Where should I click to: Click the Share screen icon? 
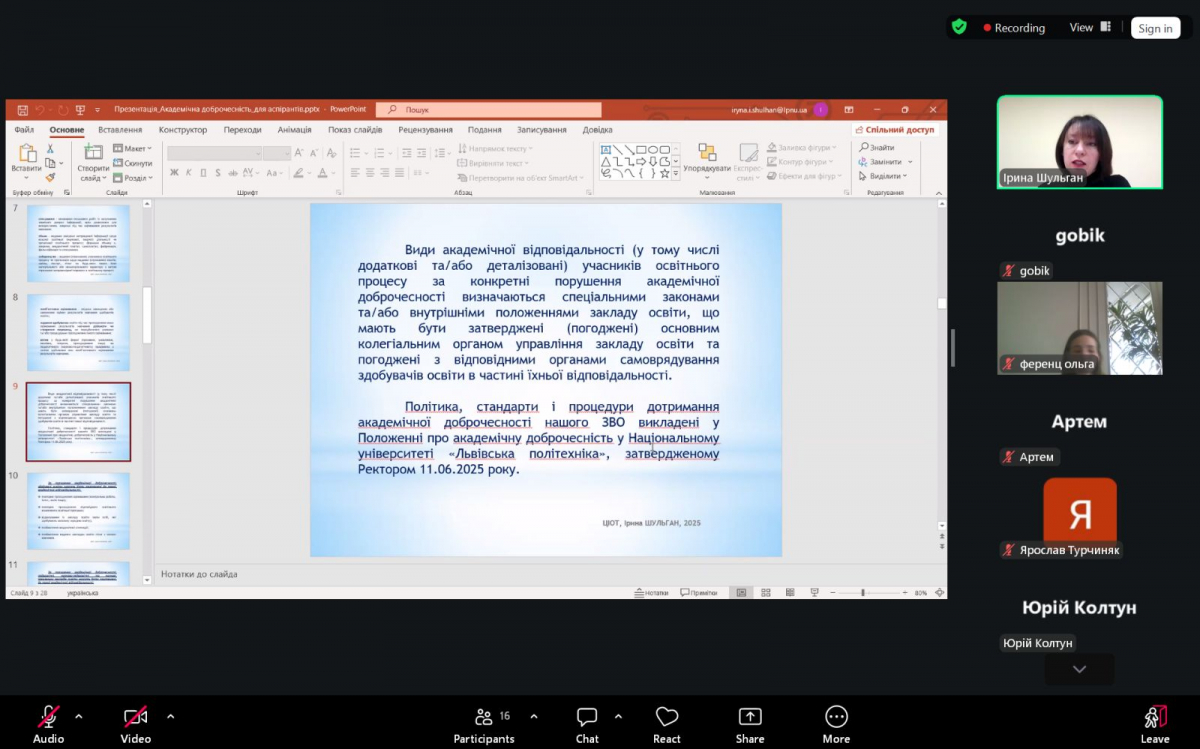(750, 717)
